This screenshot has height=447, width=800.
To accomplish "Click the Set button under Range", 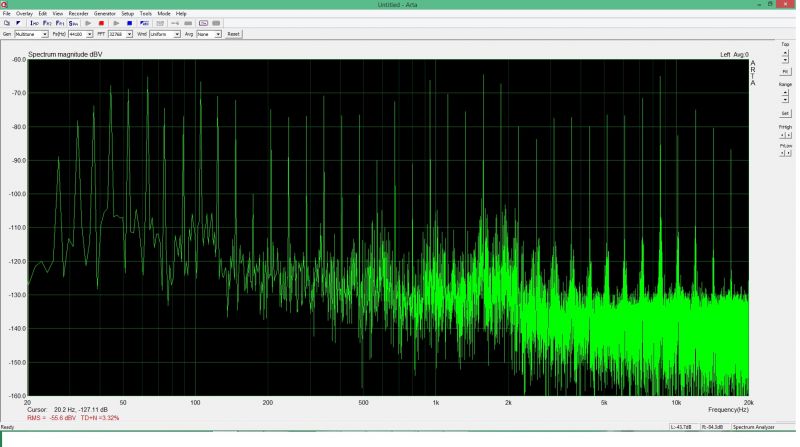I will (x=785, y=113).
